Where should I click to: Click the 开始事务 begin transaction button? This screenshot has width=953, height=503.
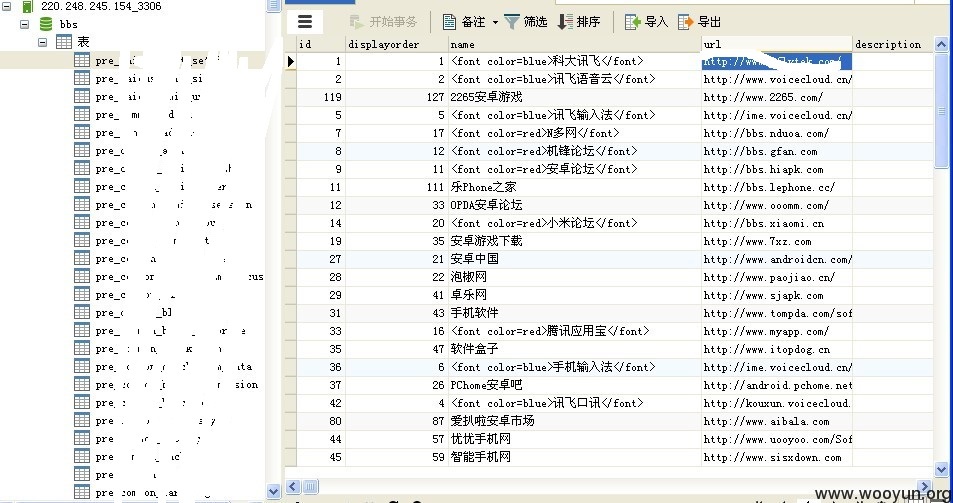(384, 22)
